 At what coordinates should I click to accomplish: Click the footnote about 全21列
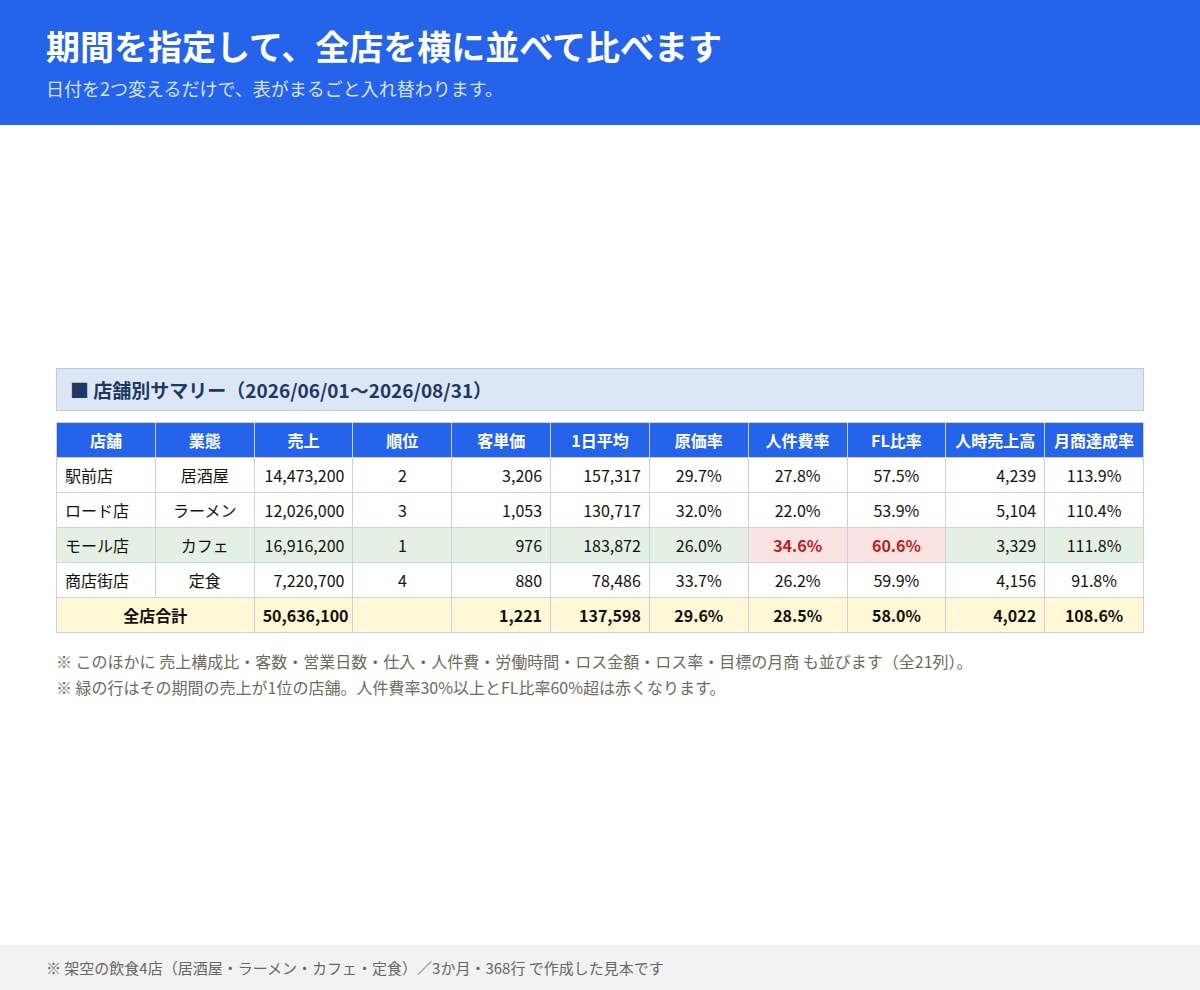point(511,662)
